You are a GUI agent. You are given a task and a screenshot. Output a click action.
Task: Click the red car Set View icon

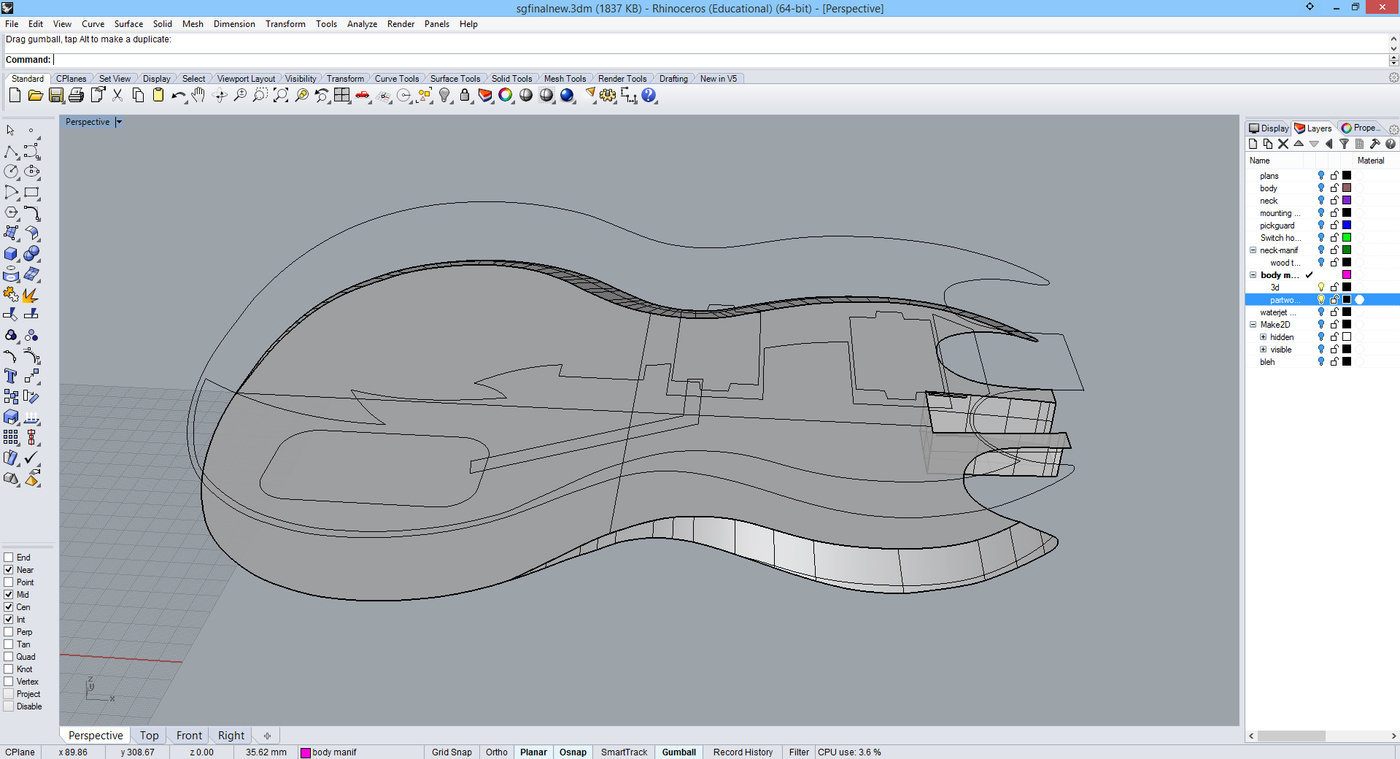363,95
